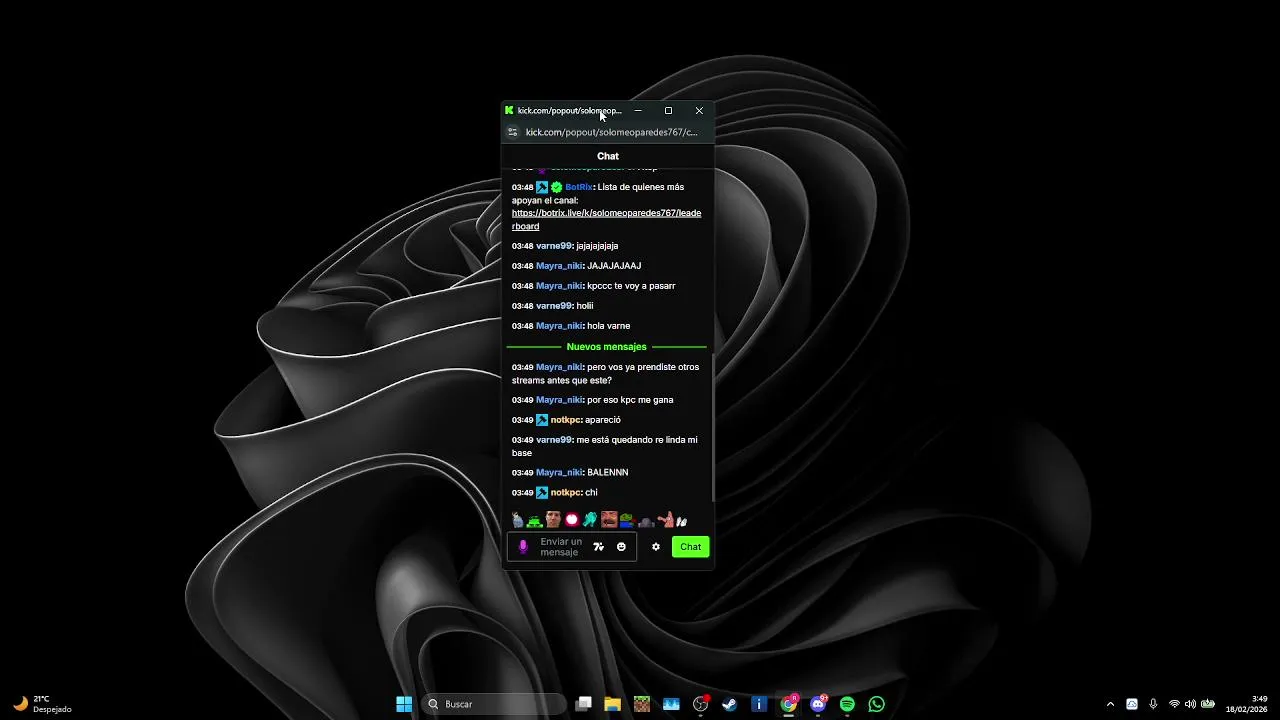
Task: Open OBS Studio from taskbar
Action: [x=700, y=704]
